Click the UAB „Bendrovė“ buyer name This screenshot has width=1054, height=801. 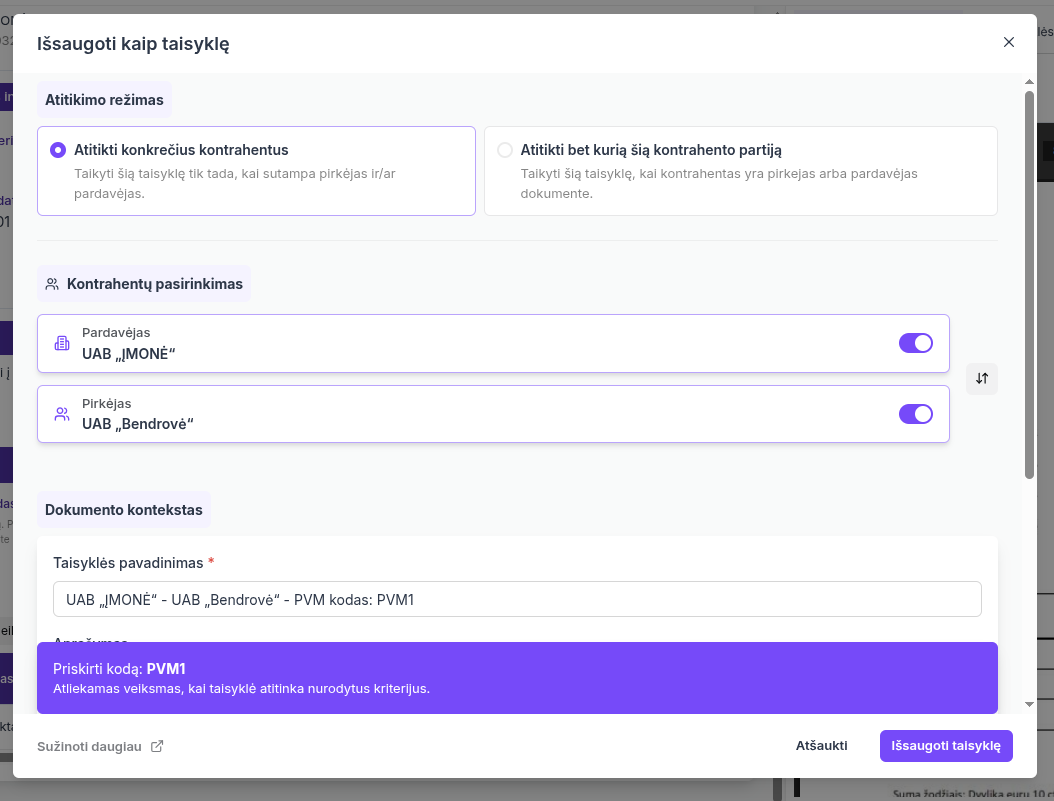pos(137,423)
